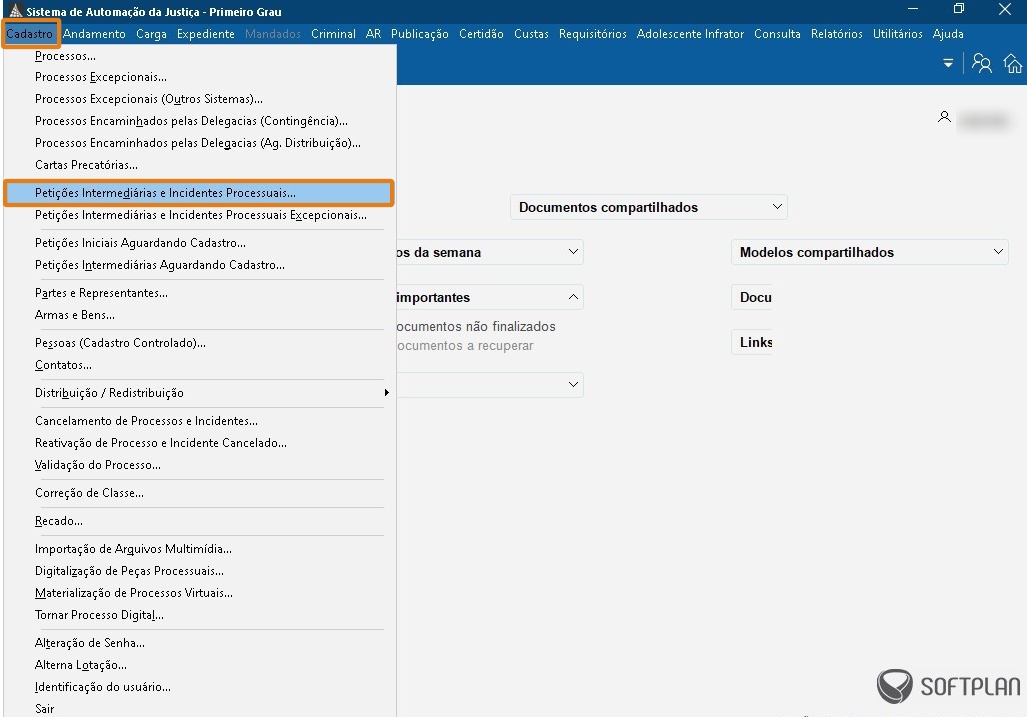Expand Modelos compartilhados panel

click(998, 252)
